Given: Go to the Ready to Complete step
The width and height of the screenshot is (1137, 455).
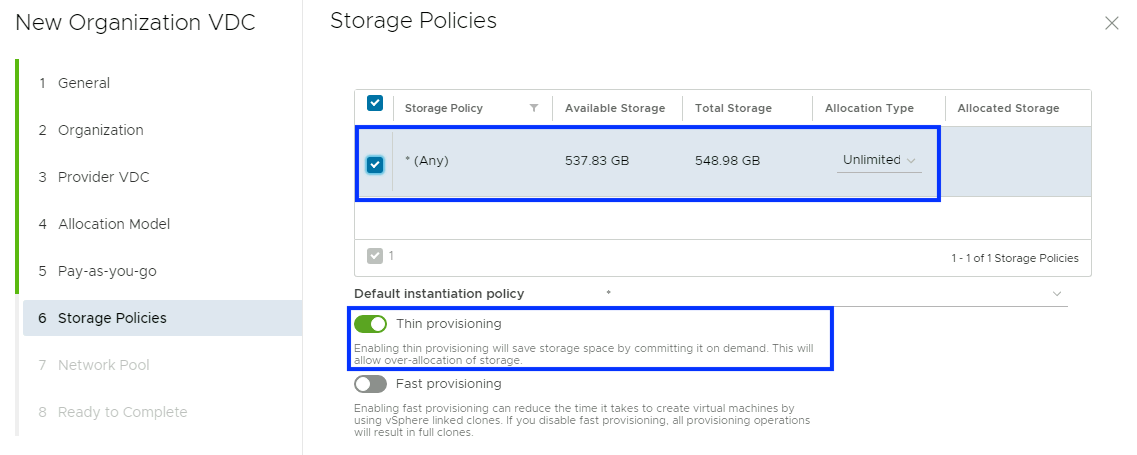Looking at the screenshot, I should (122, 412).
